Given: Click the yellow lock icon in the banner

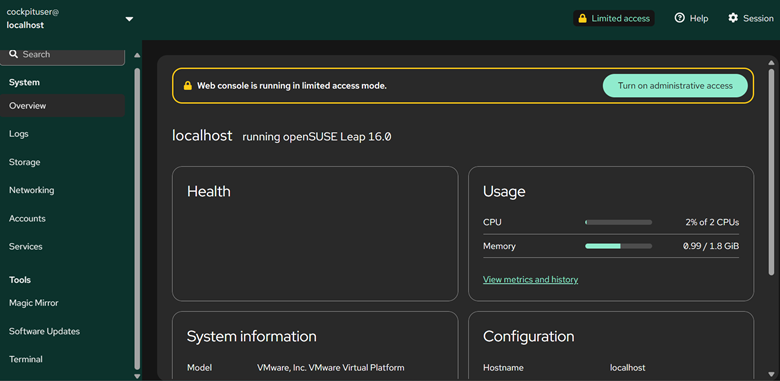Looking at the screenshot, I should click(x=188, y=86).
